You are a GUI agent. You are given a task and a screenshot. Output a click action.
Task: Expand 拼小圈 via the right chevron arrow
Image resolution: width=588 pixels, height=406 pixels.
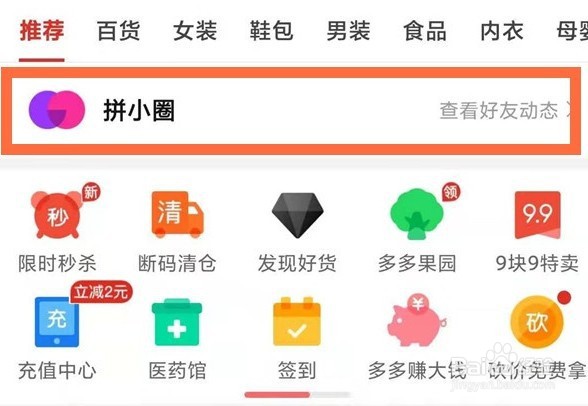click(568, 111)
